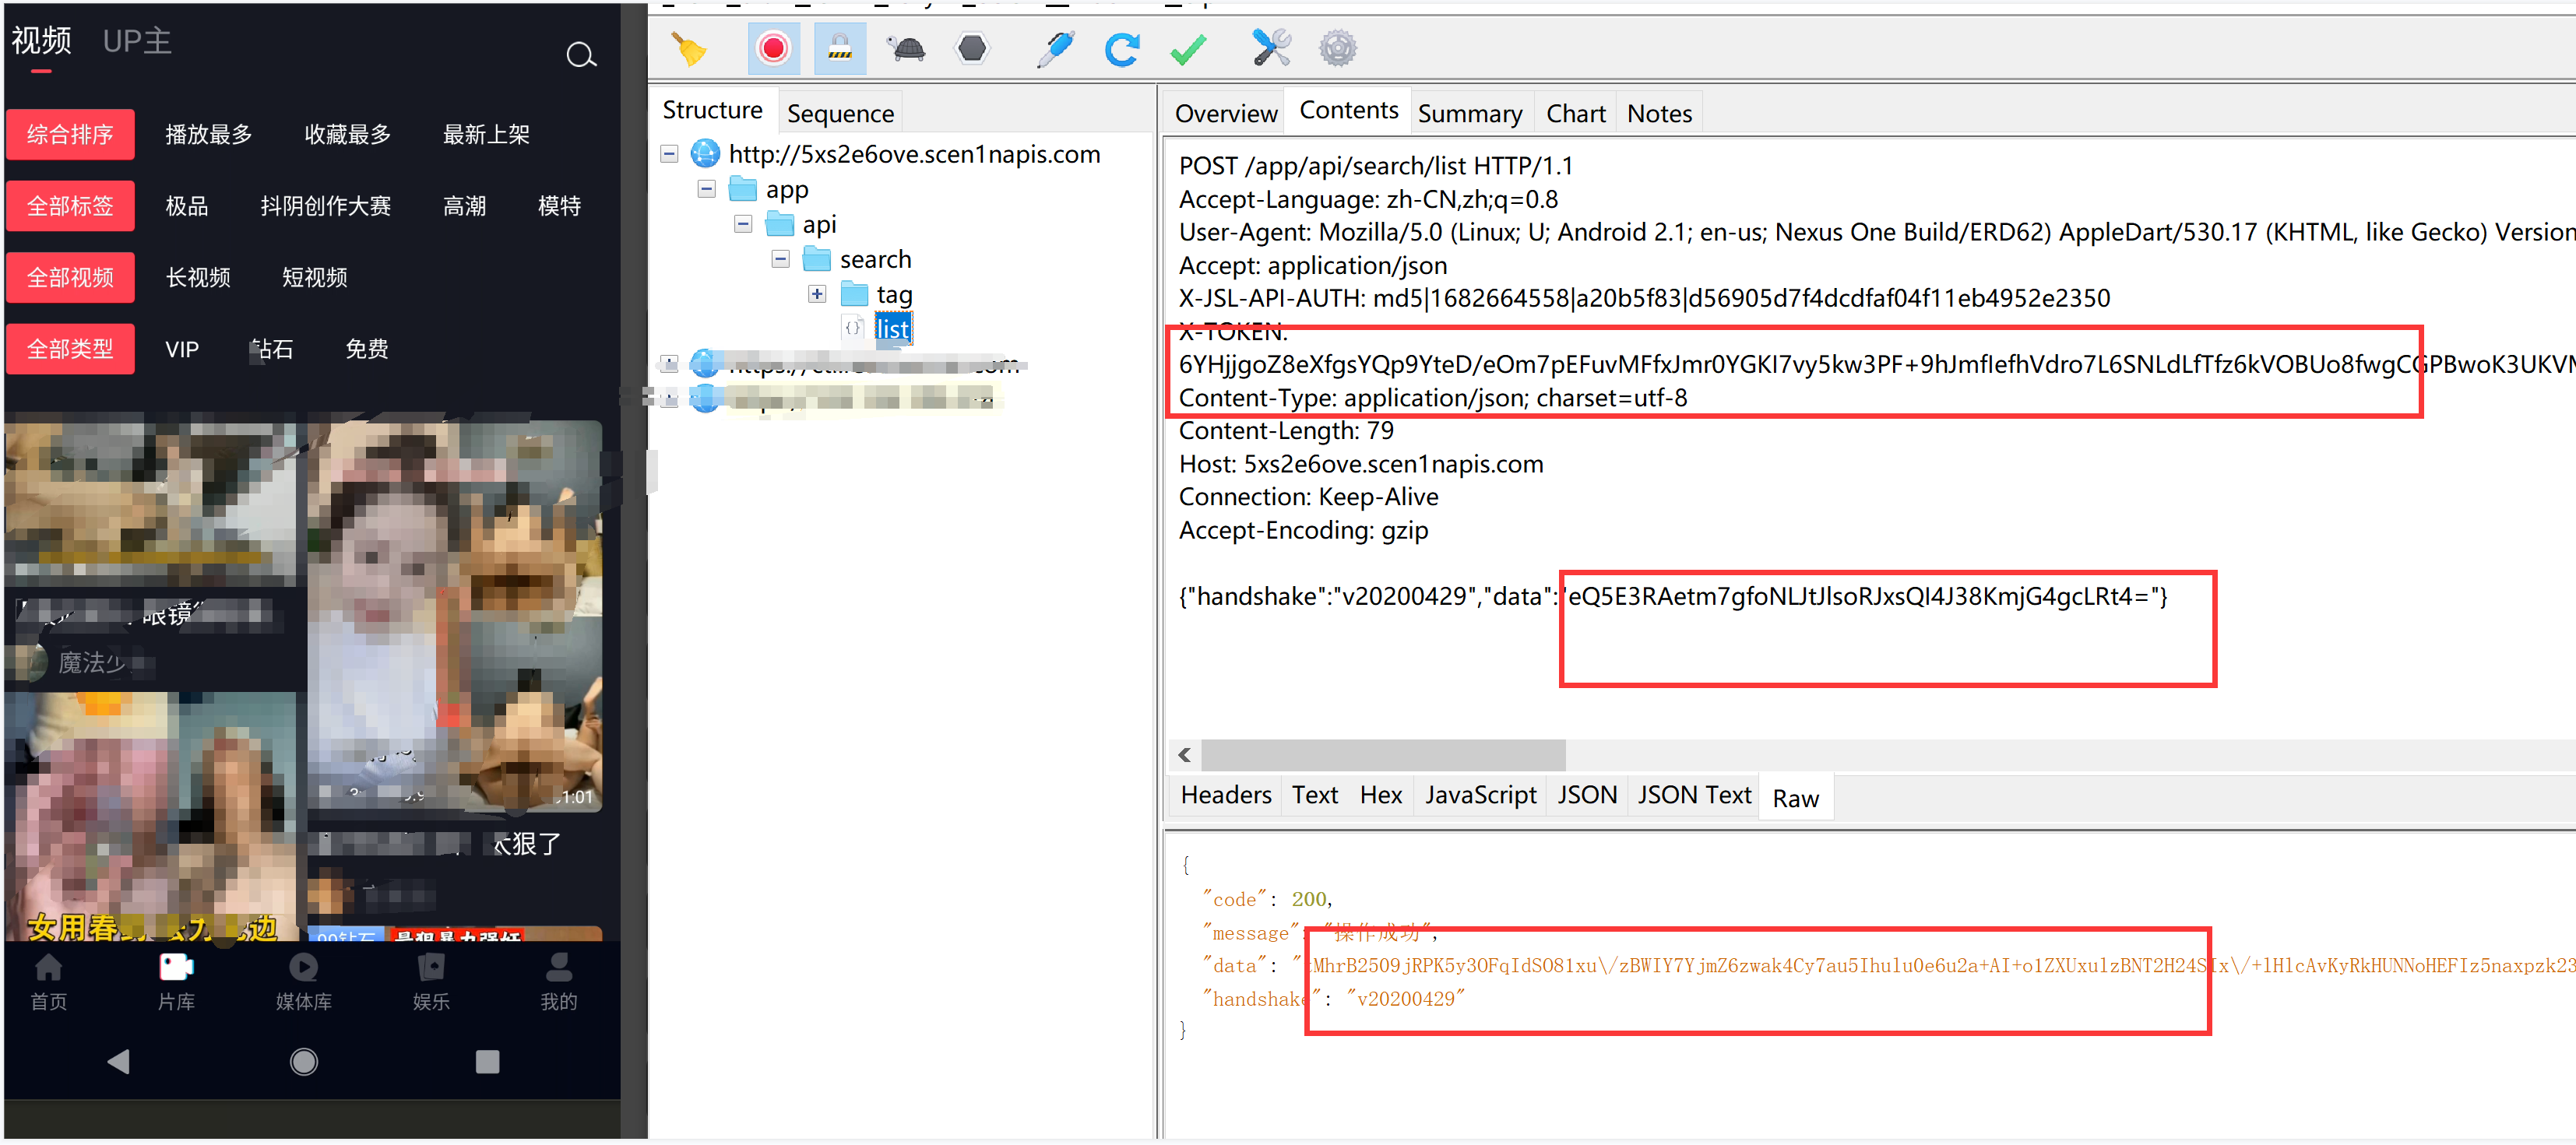Choose the 最新上架 sort filter
The height and width of the screenshot is (1145, 2576).
(x=486, y=134)
